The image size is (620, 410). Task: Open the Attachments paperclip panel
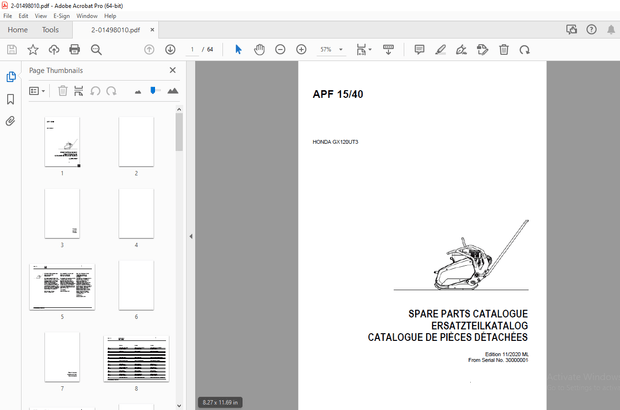click(11, 121)
